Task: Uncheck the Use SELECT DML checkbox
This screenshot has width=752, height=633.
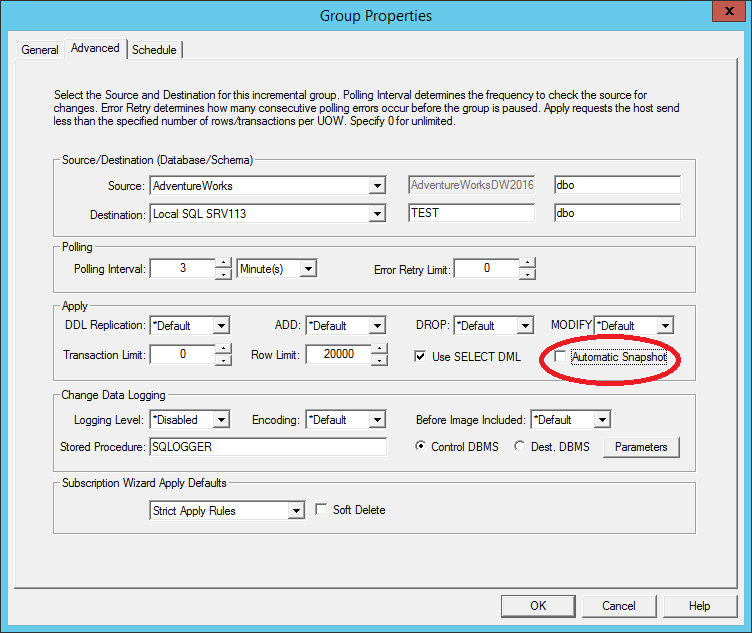Action: point(422,356)
